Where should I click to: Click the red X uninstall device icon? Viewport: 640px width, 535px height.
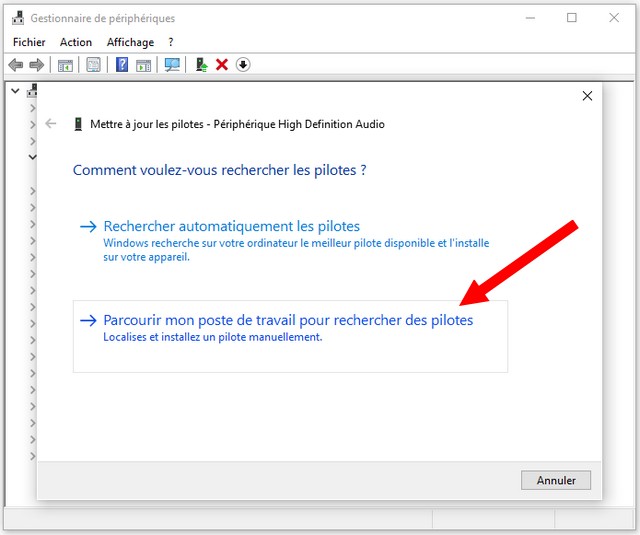[222, 64]
